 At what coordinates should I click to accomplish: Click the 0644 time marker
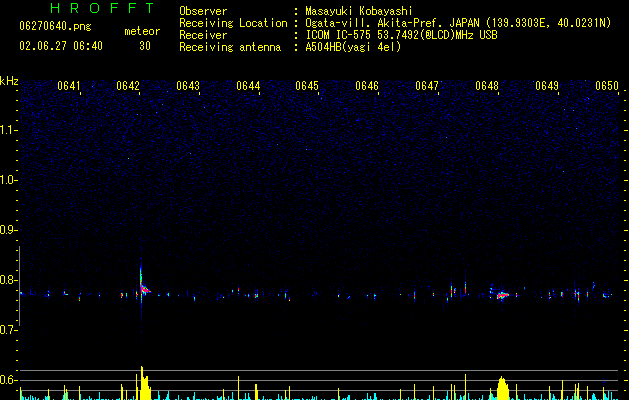click(248, 86)
